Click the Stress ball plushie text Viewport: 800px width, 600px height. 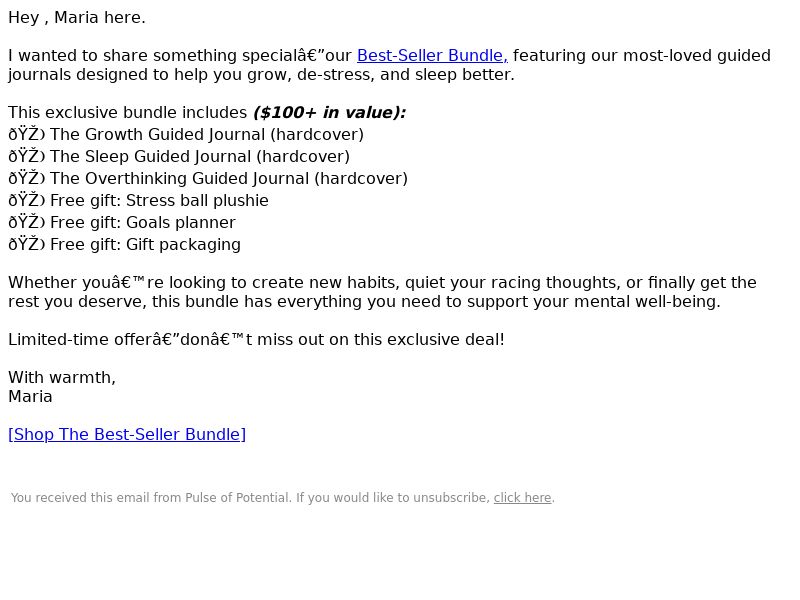click(x=197, y=200)
